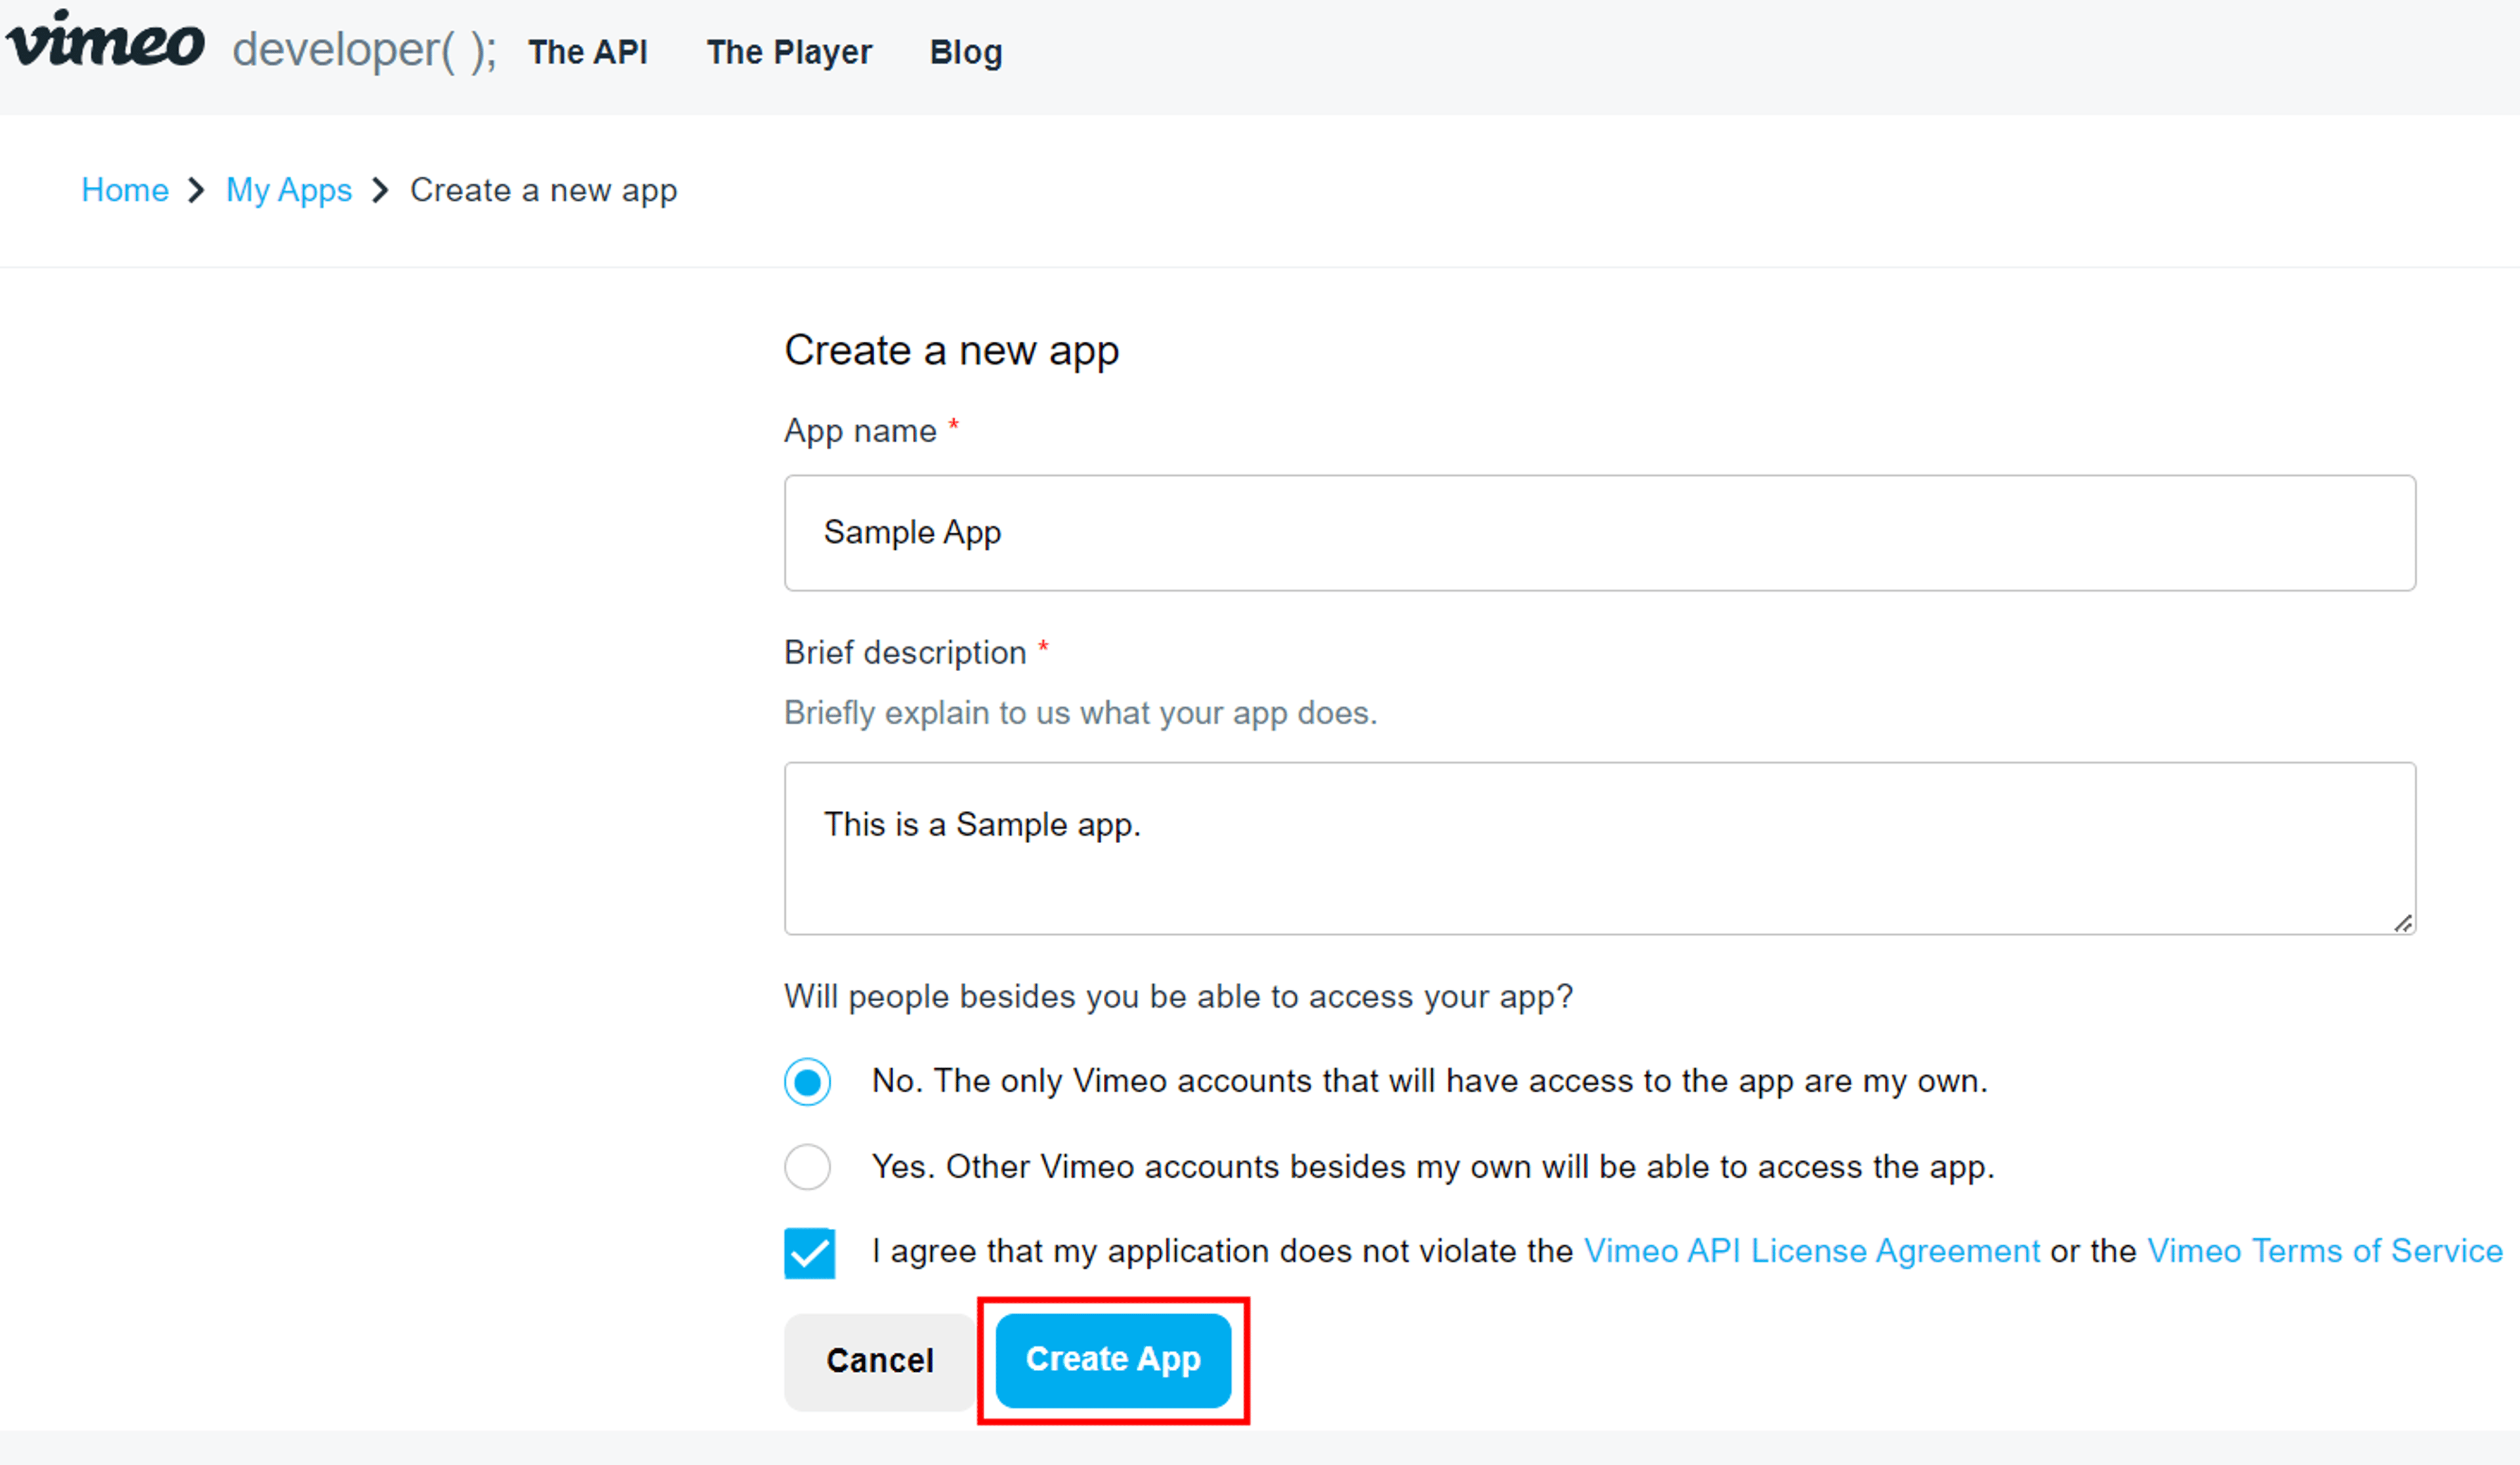Image resolution: width=2520 pixels, height=1465 pixels.
Task: Open The API menu item
Action: click(x=588, y=52)
